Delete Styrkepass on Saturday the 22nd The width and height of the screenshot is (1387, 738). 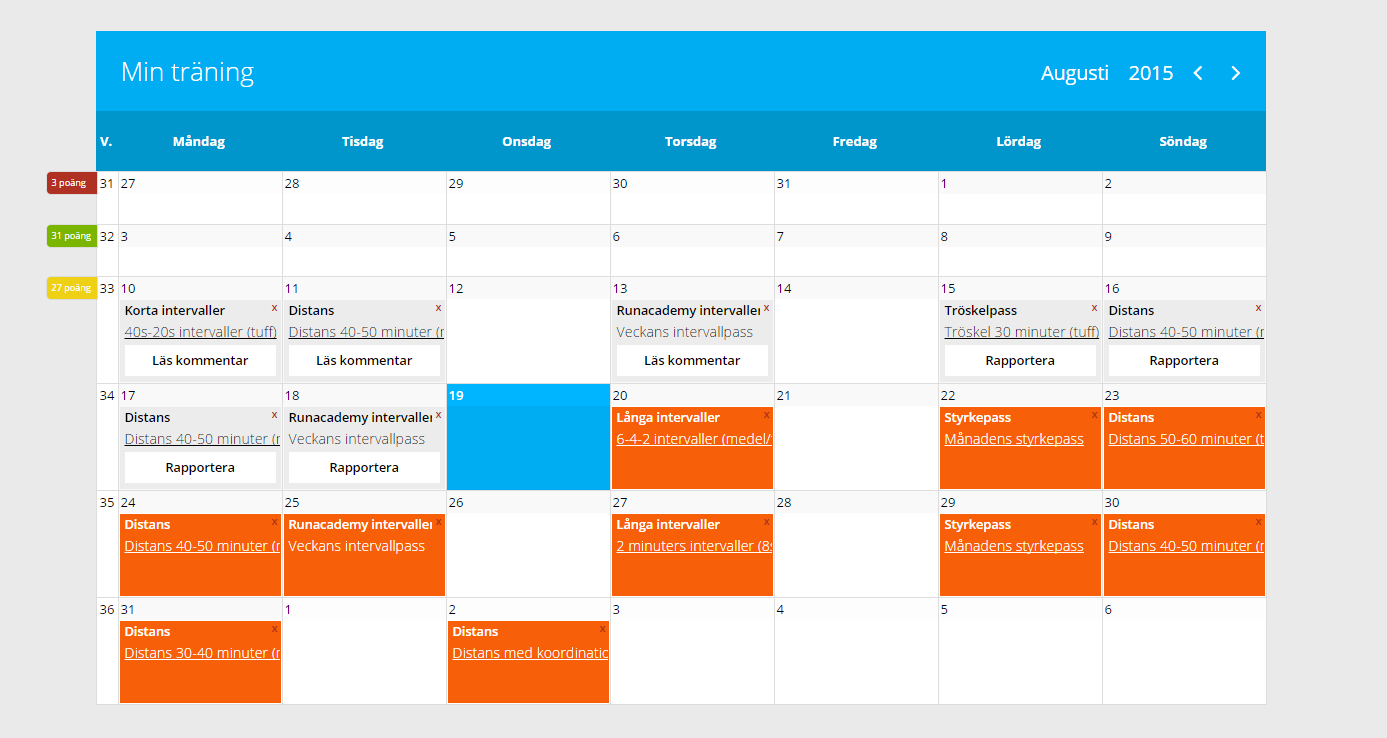[x=1094, y=415]
